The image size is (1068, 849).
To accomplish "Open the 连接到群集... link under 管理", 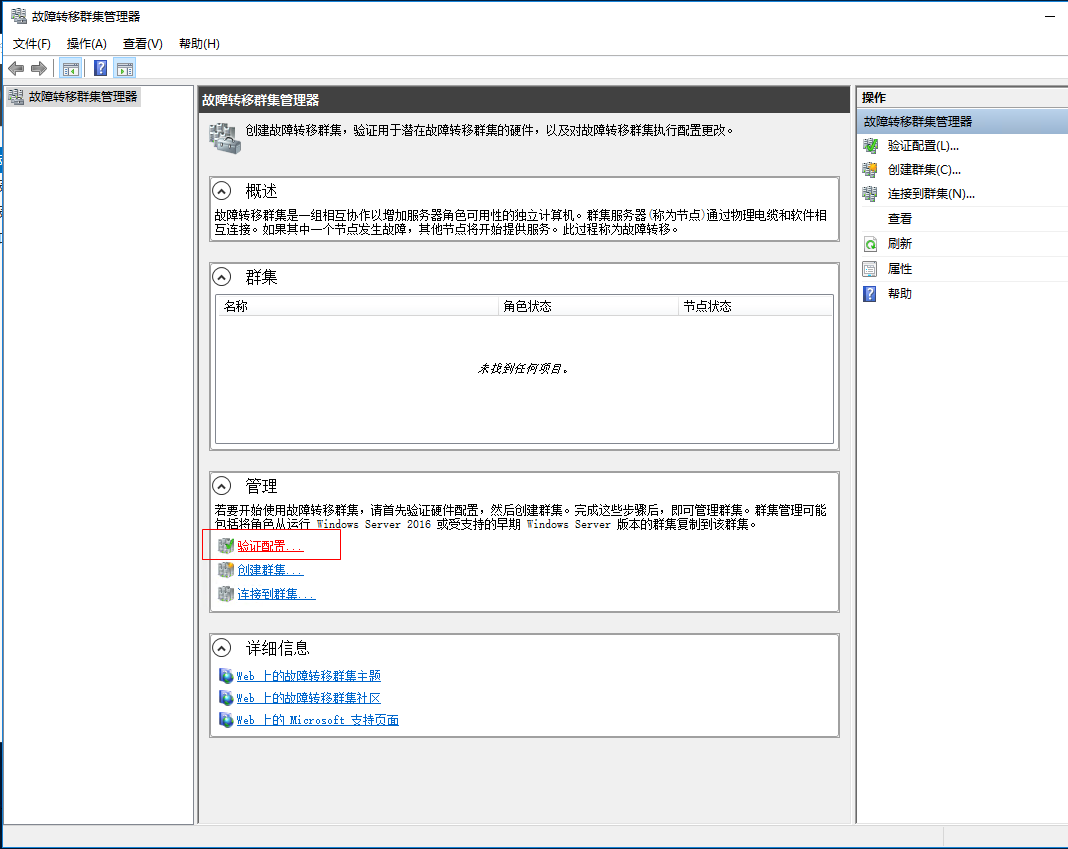I will (276, 594).
